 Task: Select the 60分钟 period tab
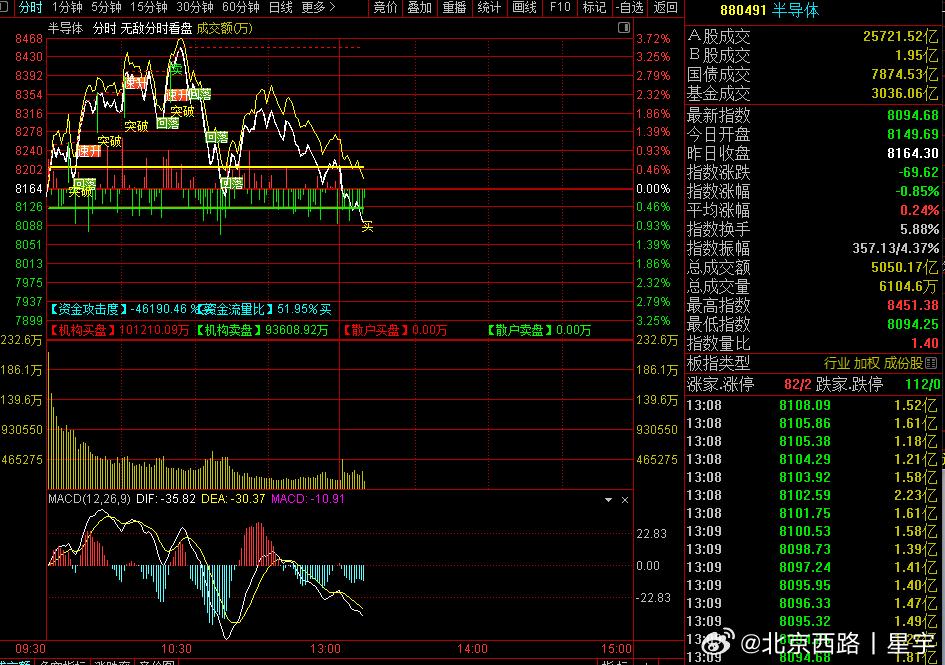[240, 7]
